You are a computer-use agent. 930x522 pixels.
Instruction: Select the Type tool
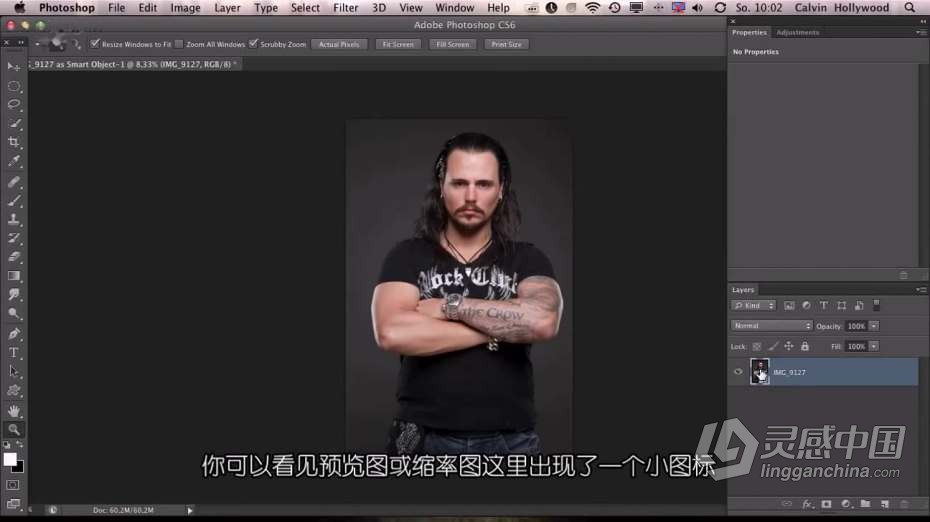click(14, 352)
